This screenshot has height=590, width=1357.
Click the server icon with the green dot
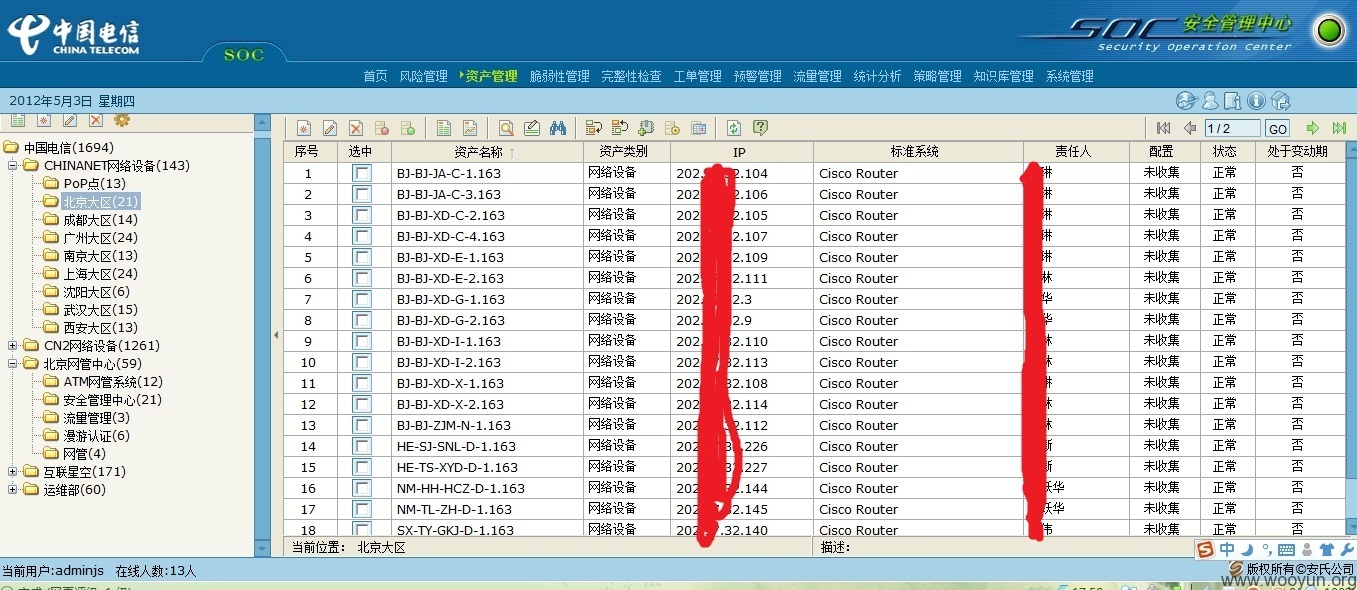point(407,128)
